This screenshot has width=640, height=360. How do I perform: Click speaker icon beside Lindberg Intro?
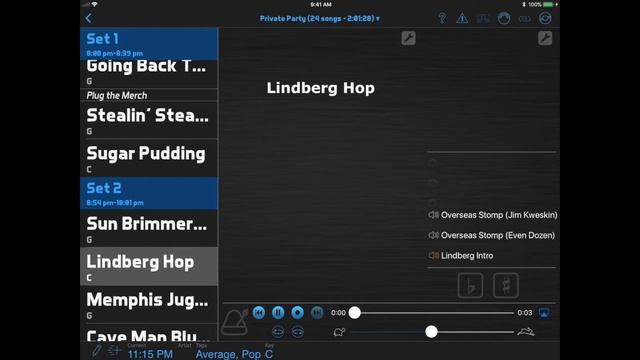(433, 256)
